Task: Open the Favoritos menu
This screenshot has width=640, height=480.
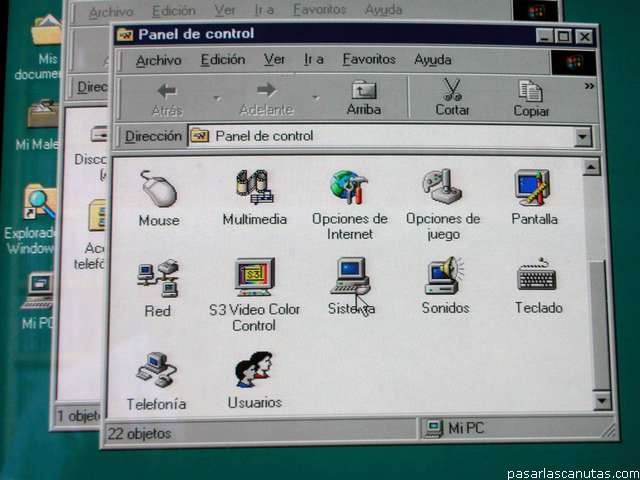Action: pos(368,60)
